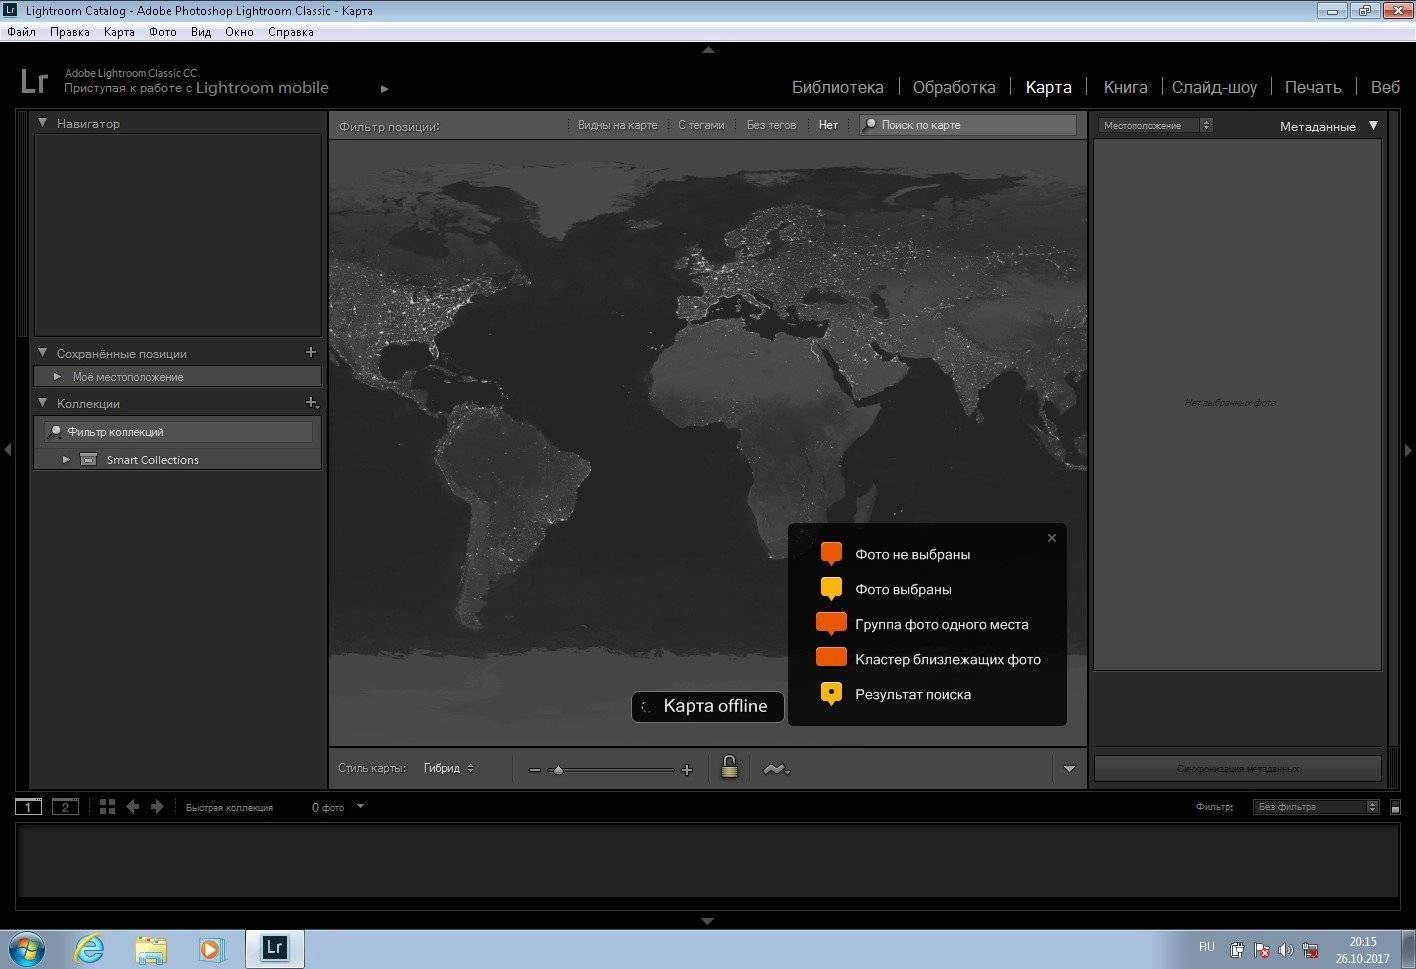Click the volume icon in system tray
The image size is (1416, 969).
tap(1286, 950)
